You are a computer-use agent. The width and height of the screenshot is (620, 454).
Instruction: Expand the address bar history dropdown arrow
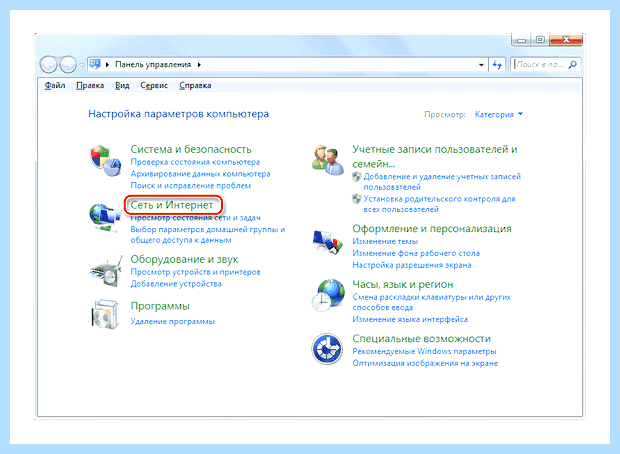(x=481, y=64)
